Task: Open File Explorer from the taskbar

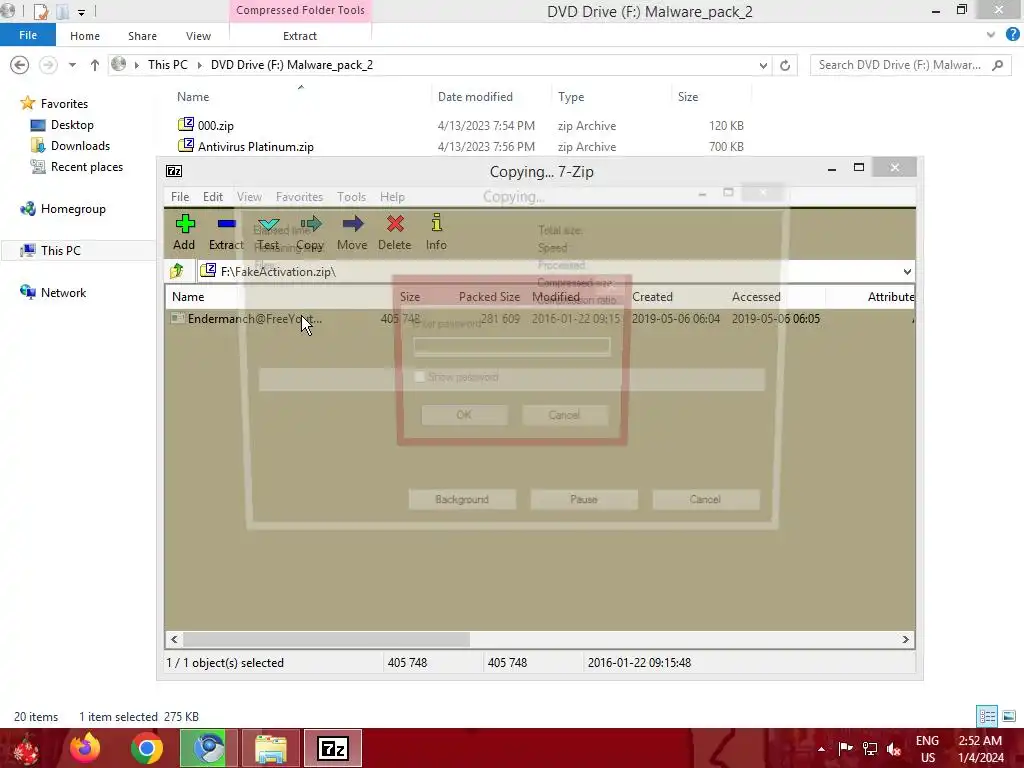Action: pyautogui.click(x=270, y=748)
